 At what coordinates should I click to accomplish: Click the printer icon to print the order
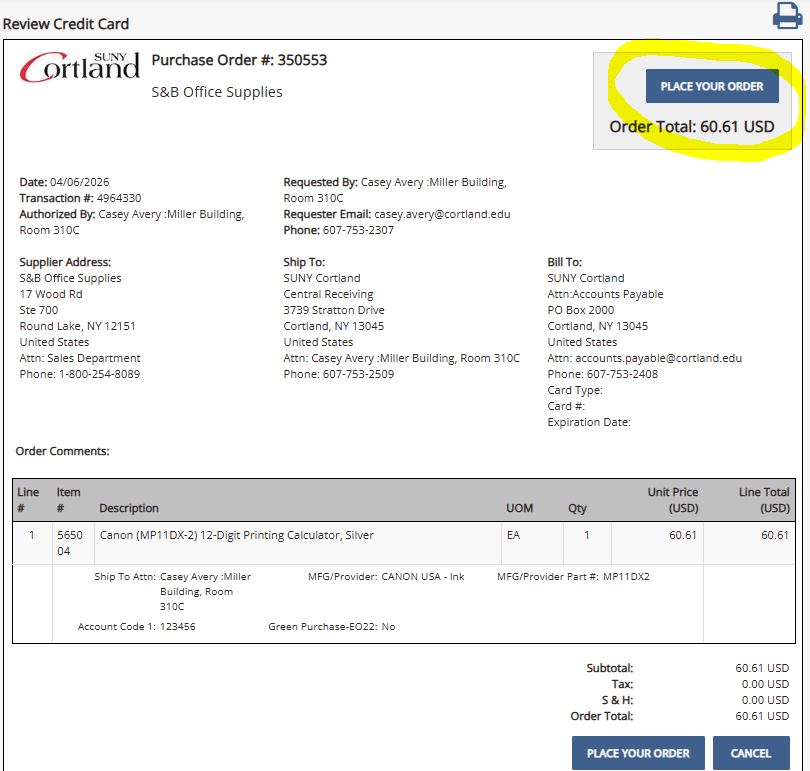click(x=784, y=17)
